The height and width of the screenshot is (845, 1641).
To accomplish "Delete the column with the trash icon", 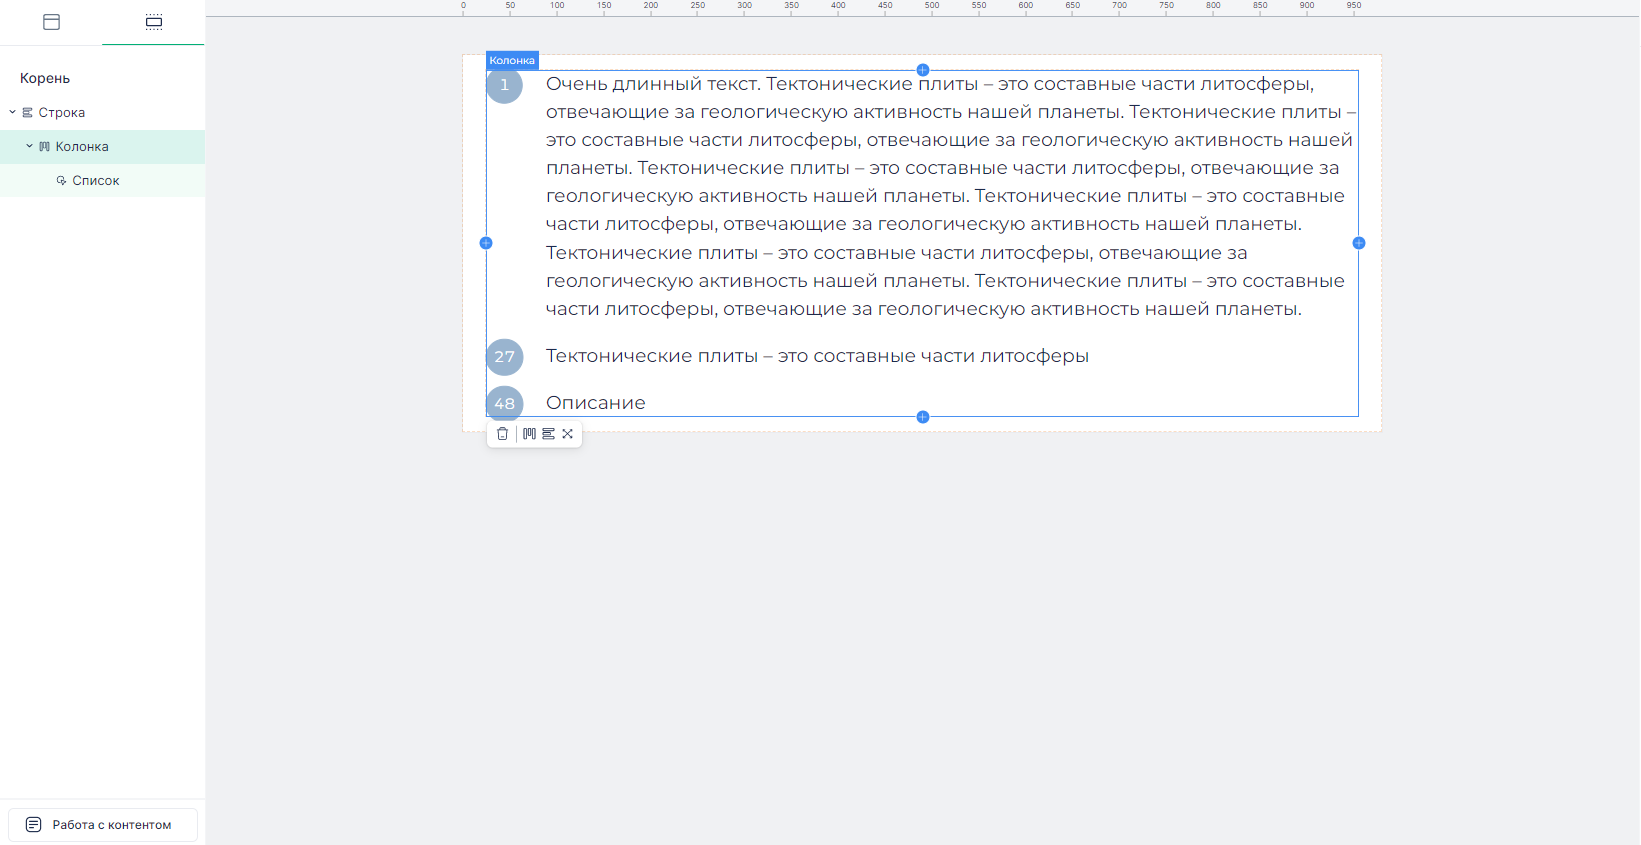I will 502,434.
